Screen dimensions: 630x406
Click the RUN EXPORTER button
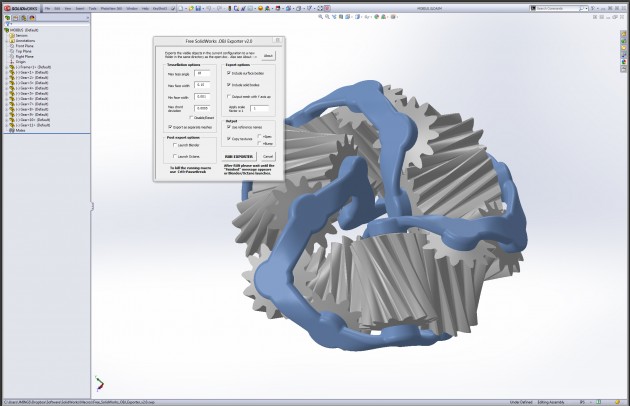[x=239, y=156]
